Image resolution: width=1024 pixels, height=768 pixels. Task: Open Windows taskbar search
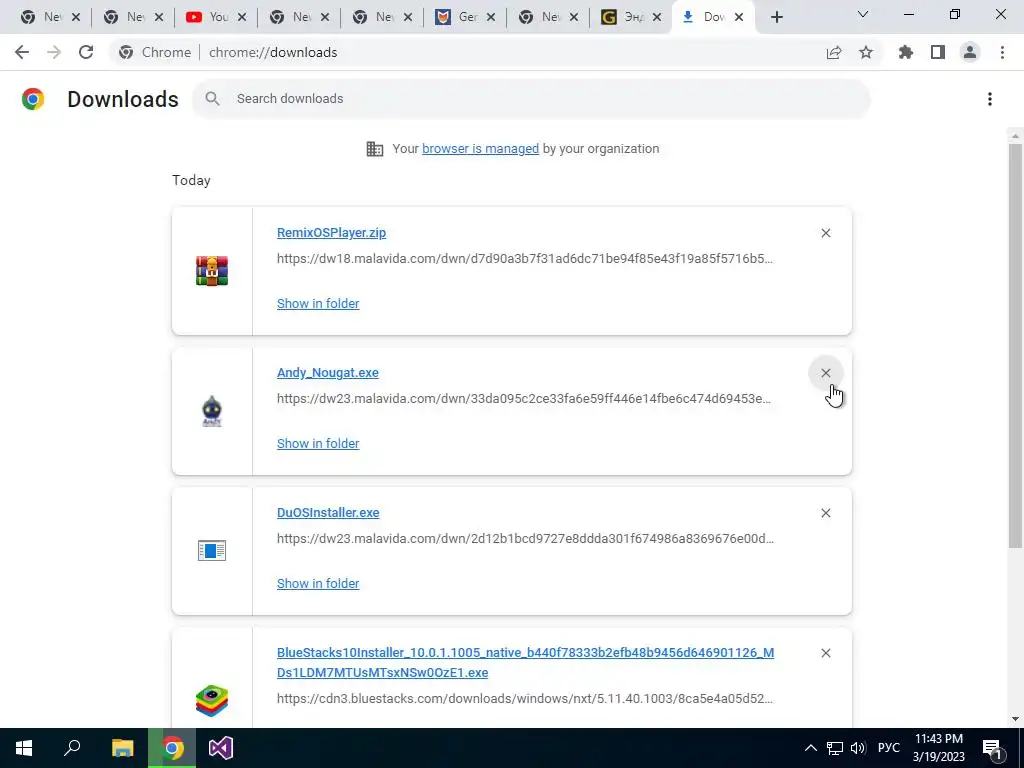[x=72, y=748]
